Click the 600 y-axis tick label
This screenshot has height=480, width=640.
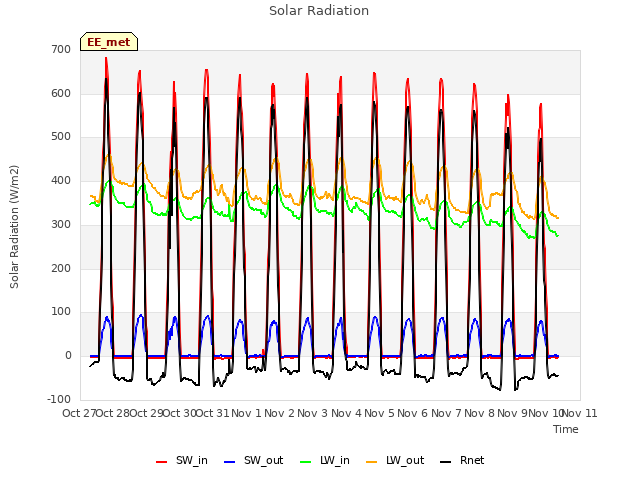[x=61, y=93]
